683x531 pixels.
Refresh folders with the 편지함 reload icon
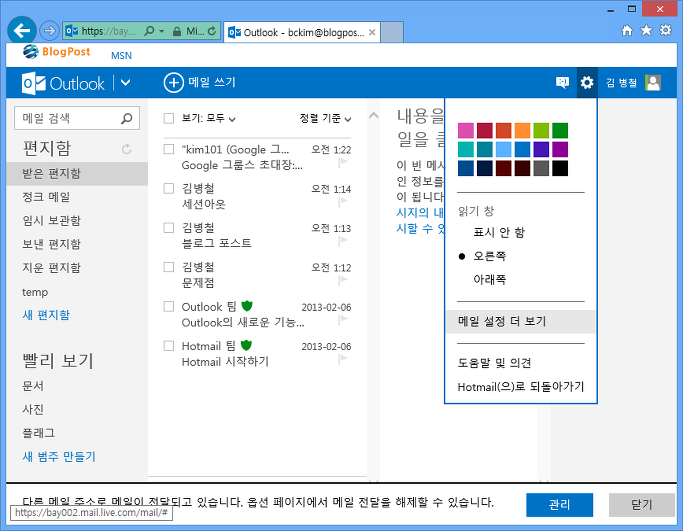tap(126, 149)
